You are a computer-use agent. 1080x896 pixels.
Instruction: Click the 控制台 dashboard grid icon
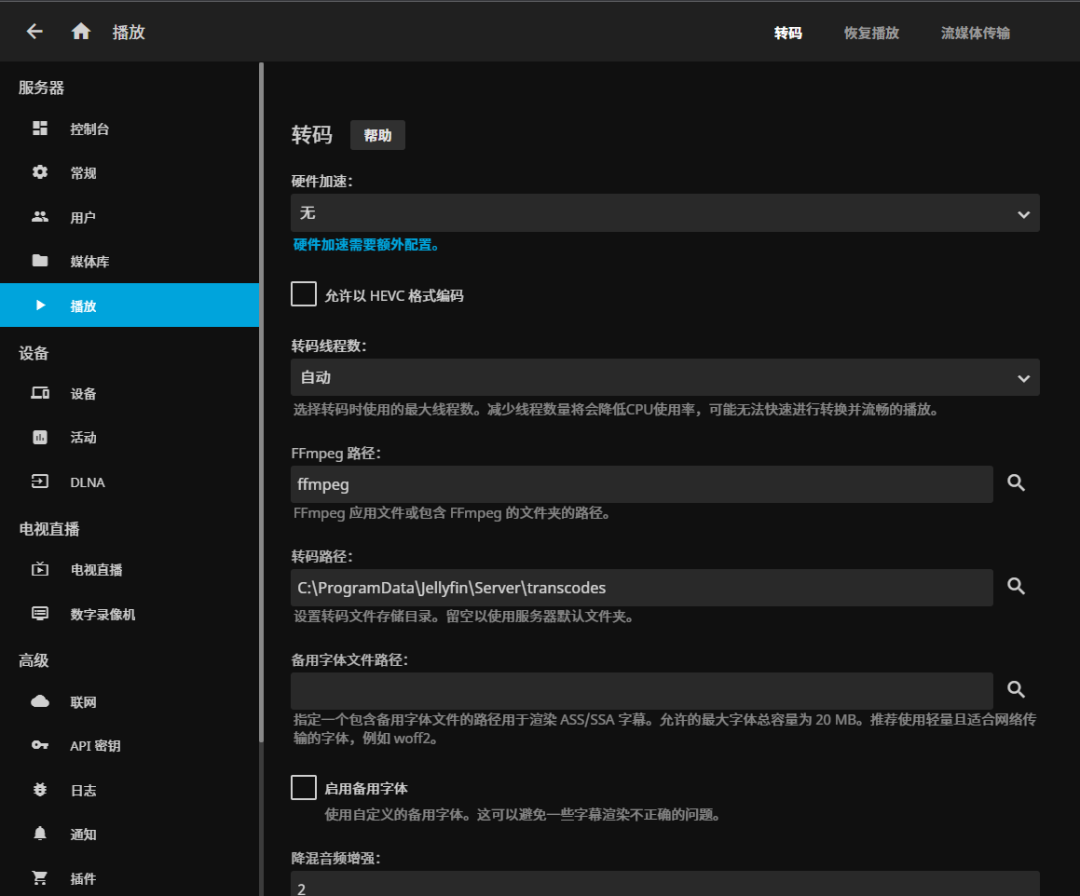(40, 129)
